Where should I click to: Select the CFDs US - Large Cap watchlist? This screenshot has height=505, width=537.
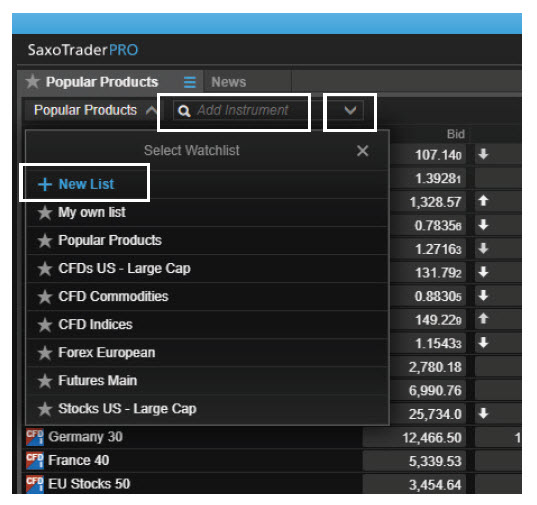[x=207, y=268]
